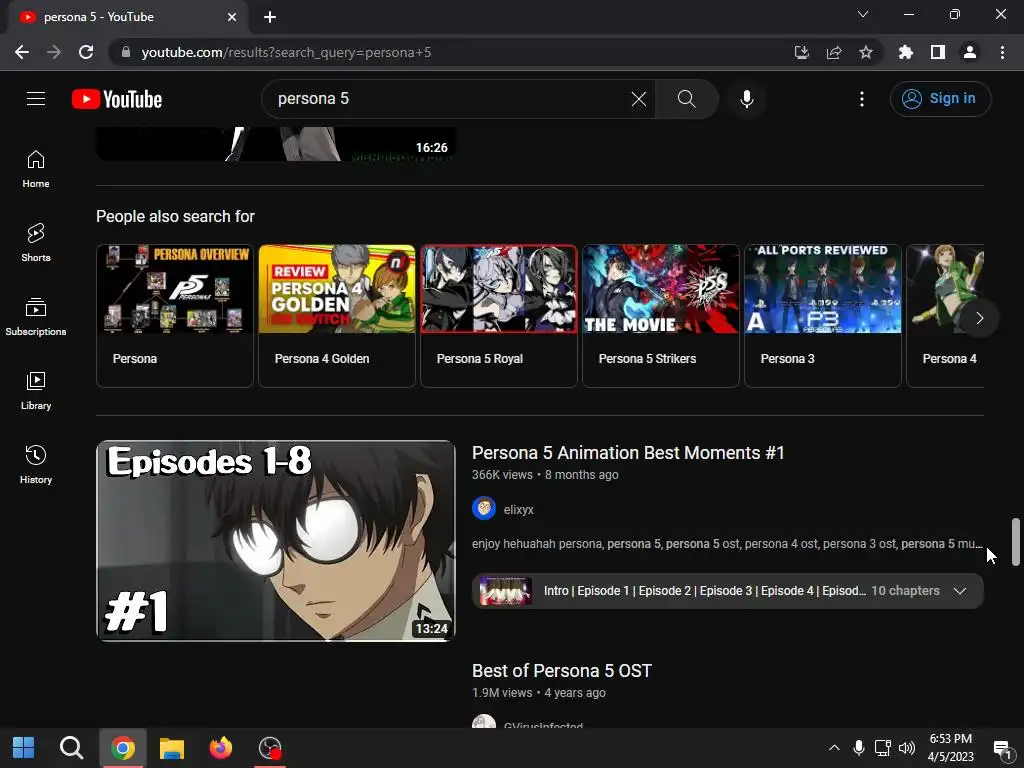Image resolution: width=1024 pixels, height=768 pixels.
Task: Open Chrome three-dot menu
Action: pyautogui.click(x=1002, y=52)
